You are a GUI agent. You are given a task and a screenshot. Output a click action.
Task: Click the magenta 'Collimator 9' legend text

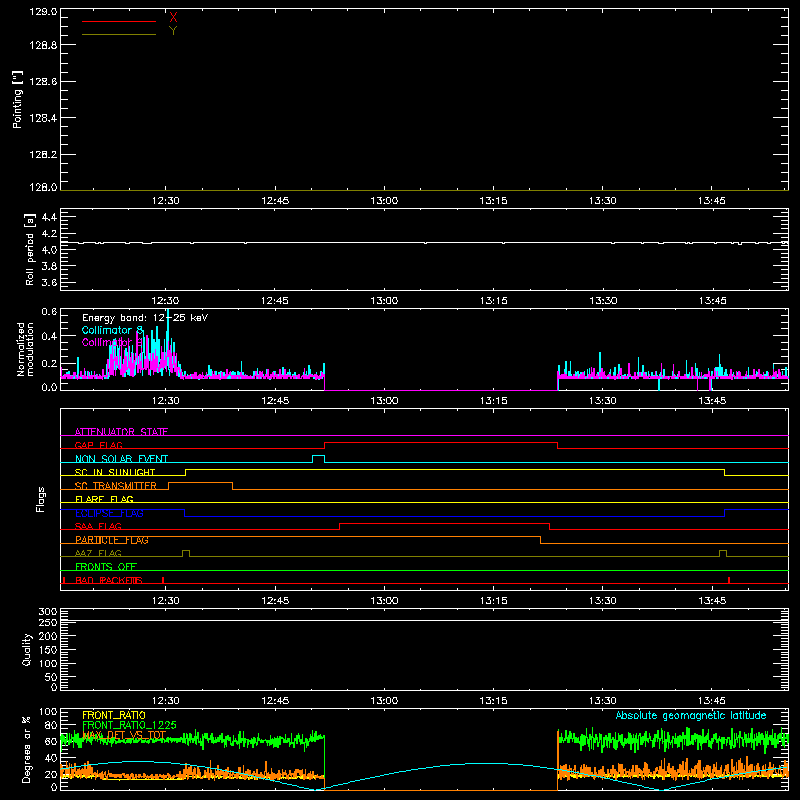(x=112, y=342)
